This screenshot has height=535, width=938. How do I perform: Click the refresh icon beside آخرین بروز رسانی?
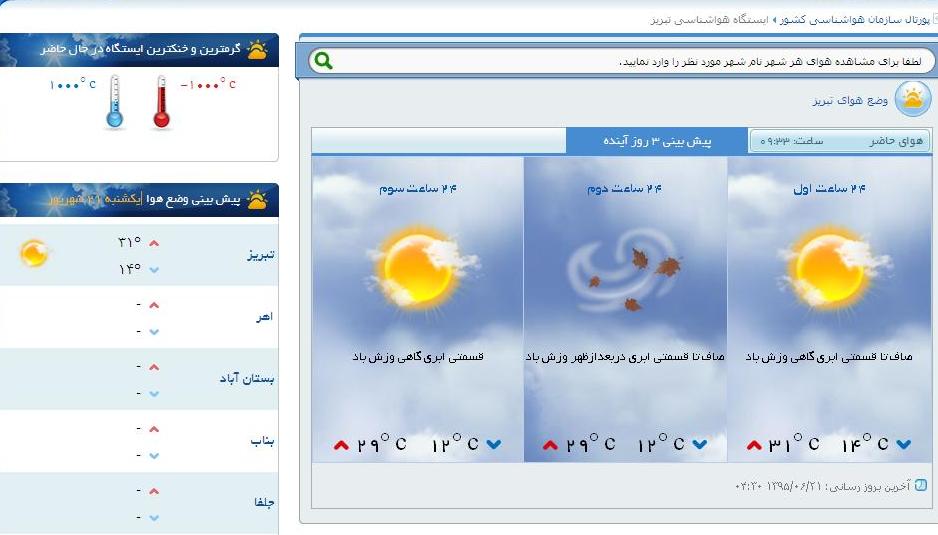point(921,485)
